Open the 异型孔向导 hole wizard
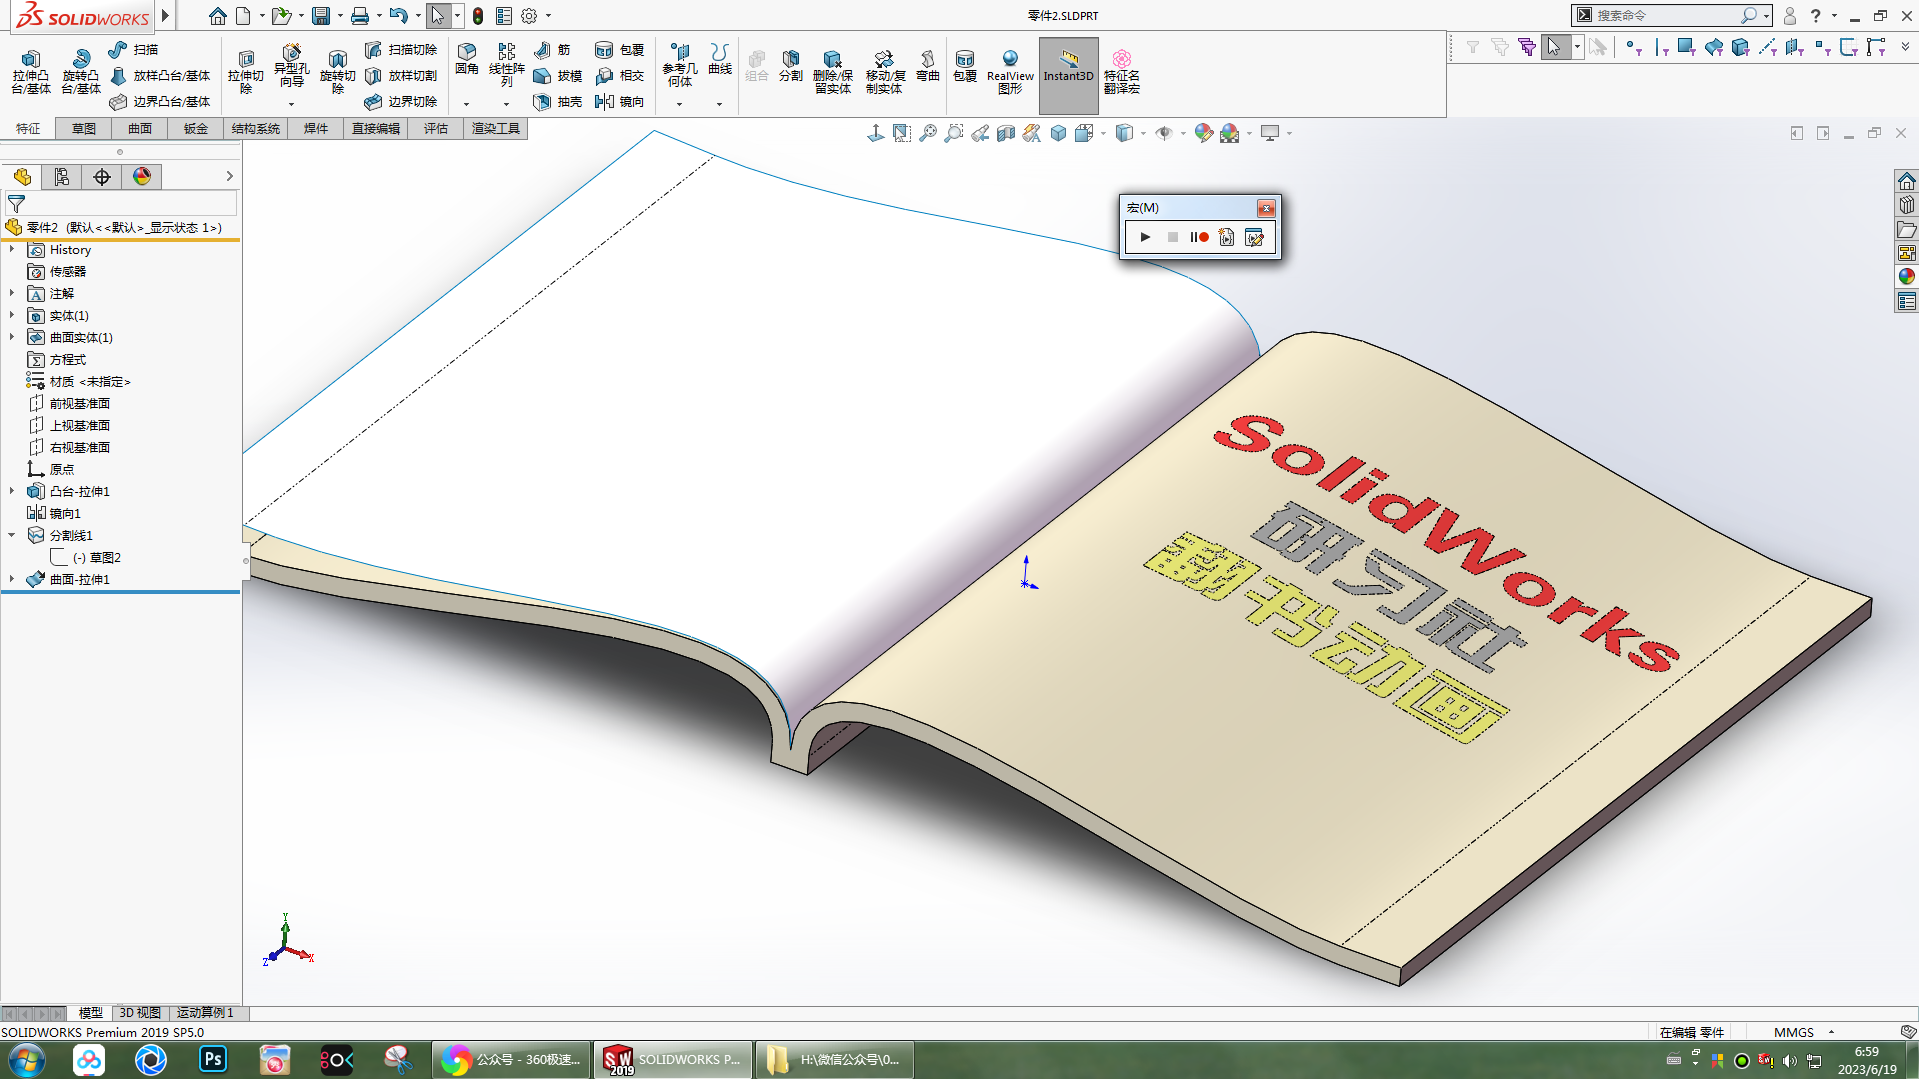 291,66
